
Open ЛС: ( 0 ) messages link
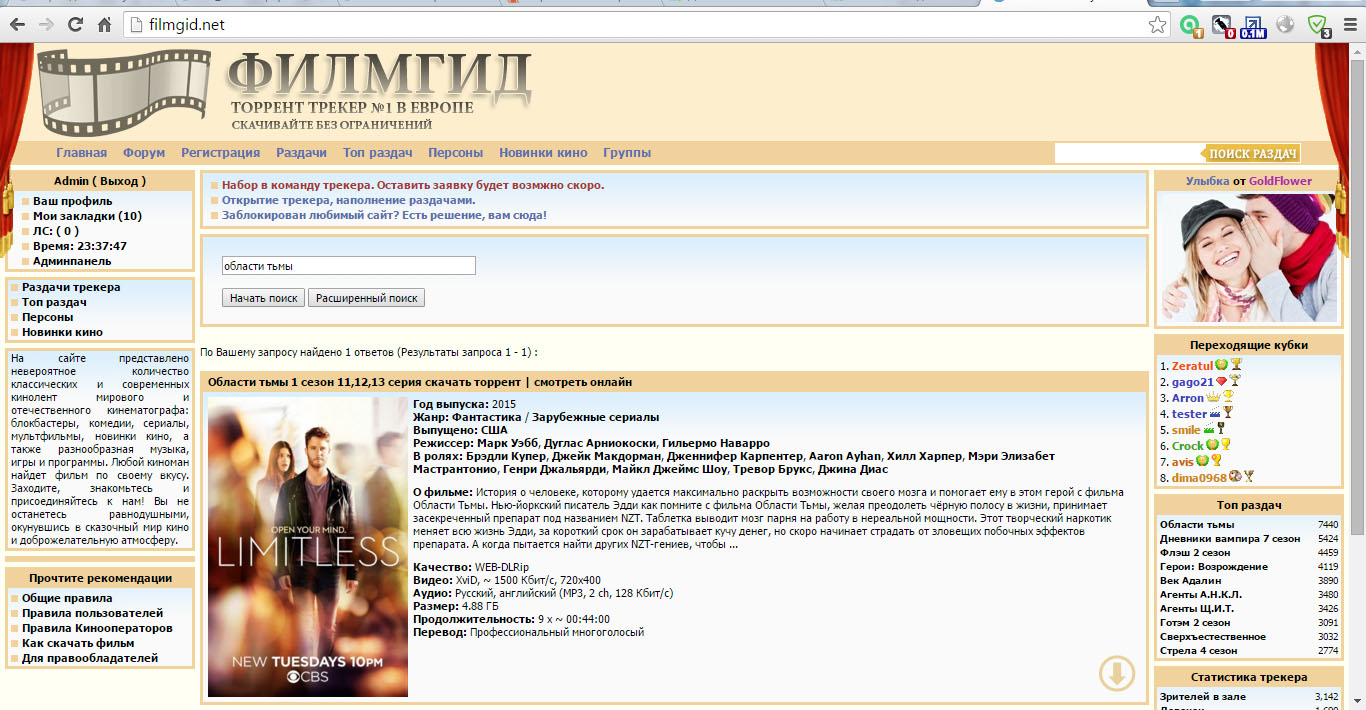point(56,231)
